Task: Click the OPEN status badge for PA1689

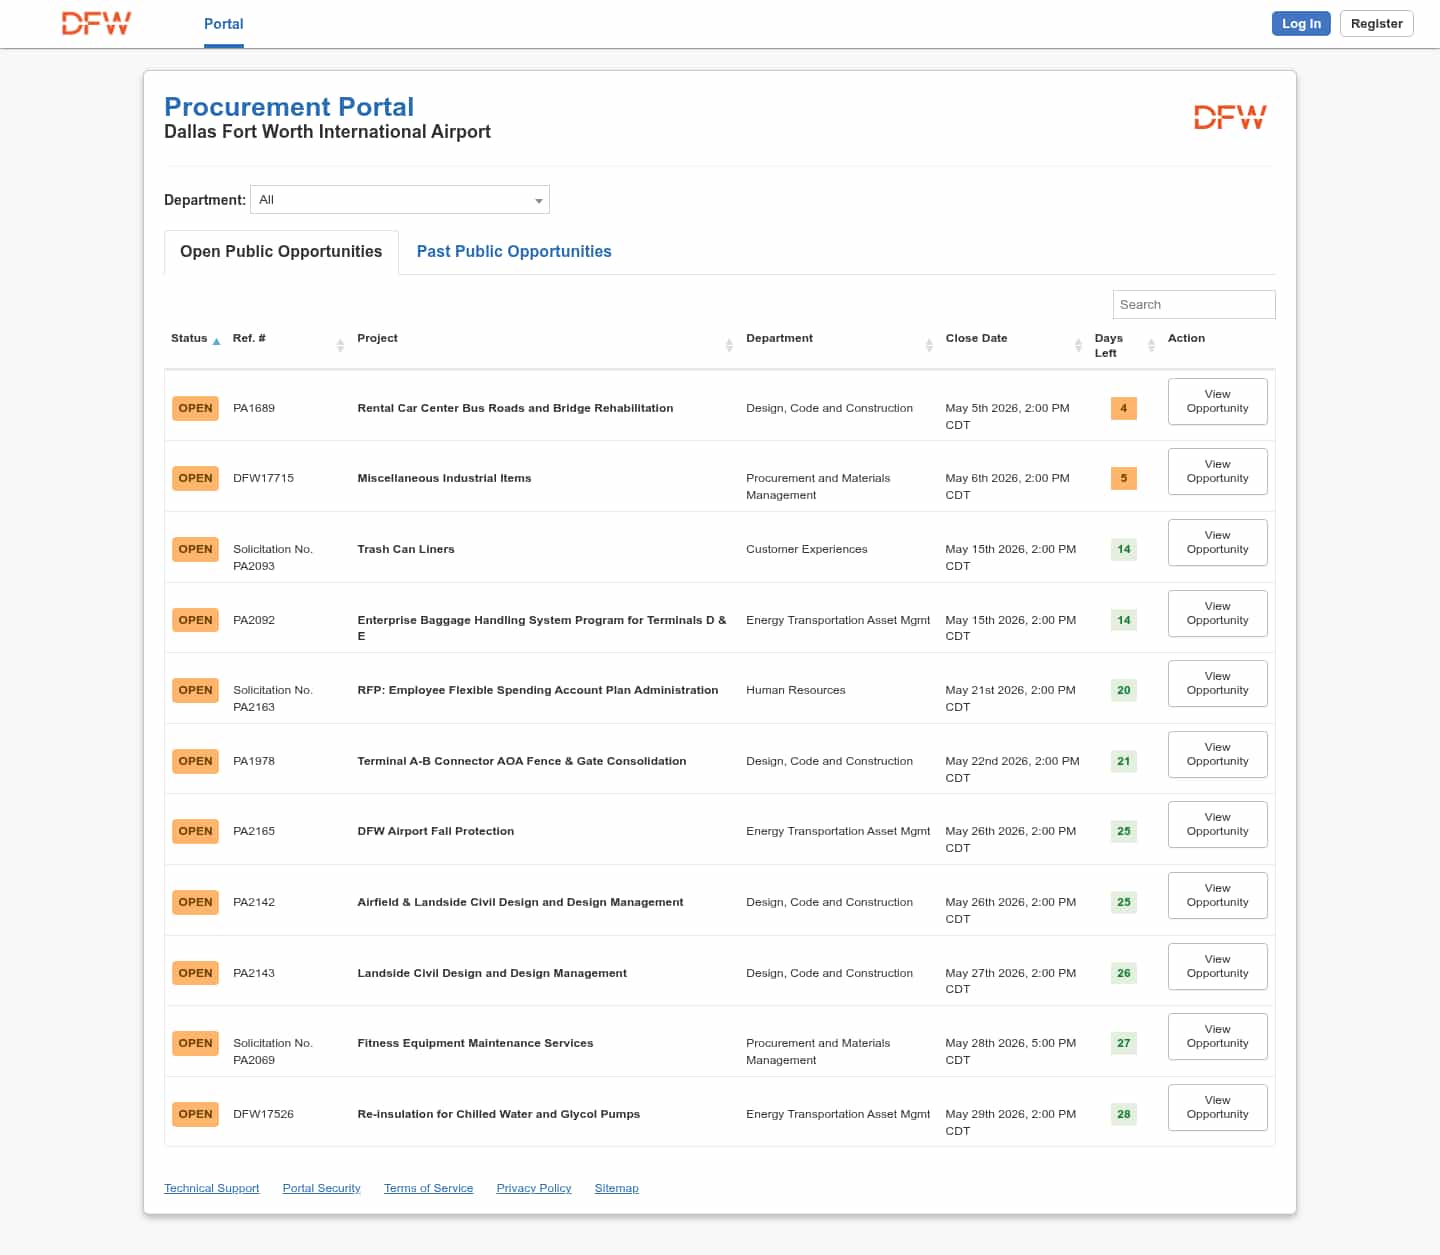Action: coord(195,408)
